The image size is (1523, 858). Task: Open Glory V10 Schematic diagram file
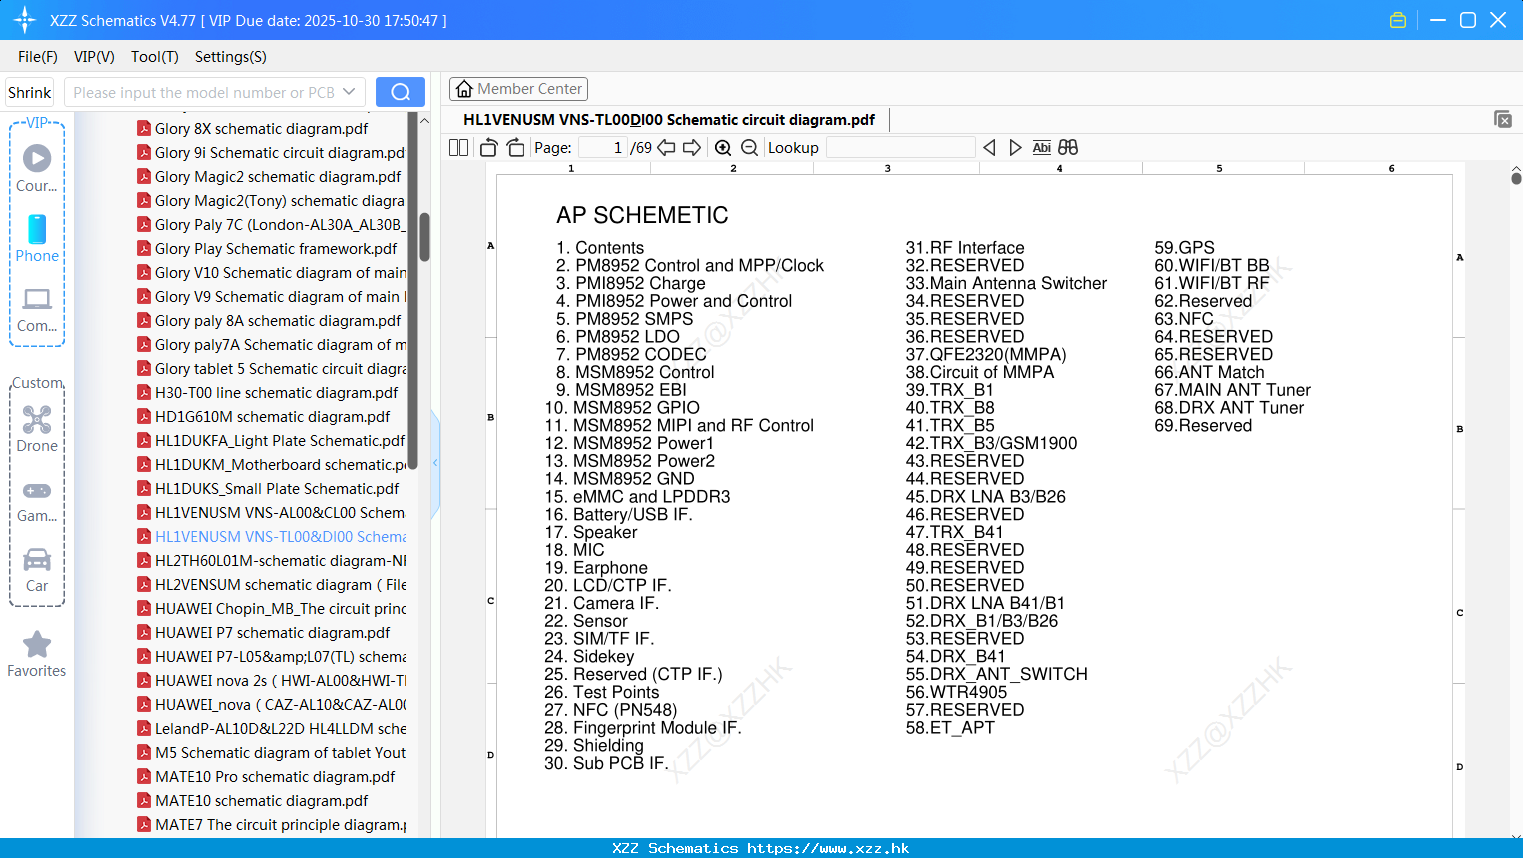(271, 273)
